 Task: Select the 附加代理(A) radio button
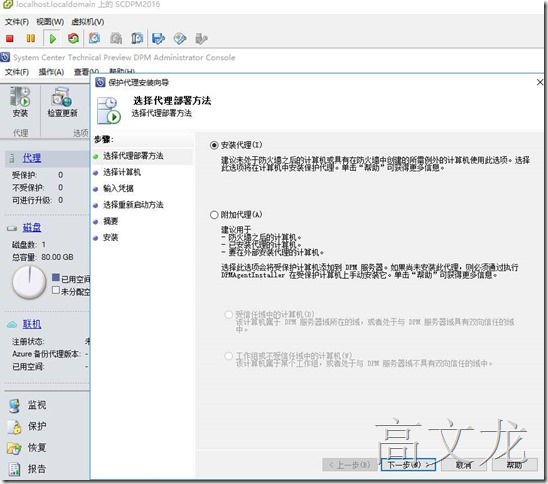point(214,215)
